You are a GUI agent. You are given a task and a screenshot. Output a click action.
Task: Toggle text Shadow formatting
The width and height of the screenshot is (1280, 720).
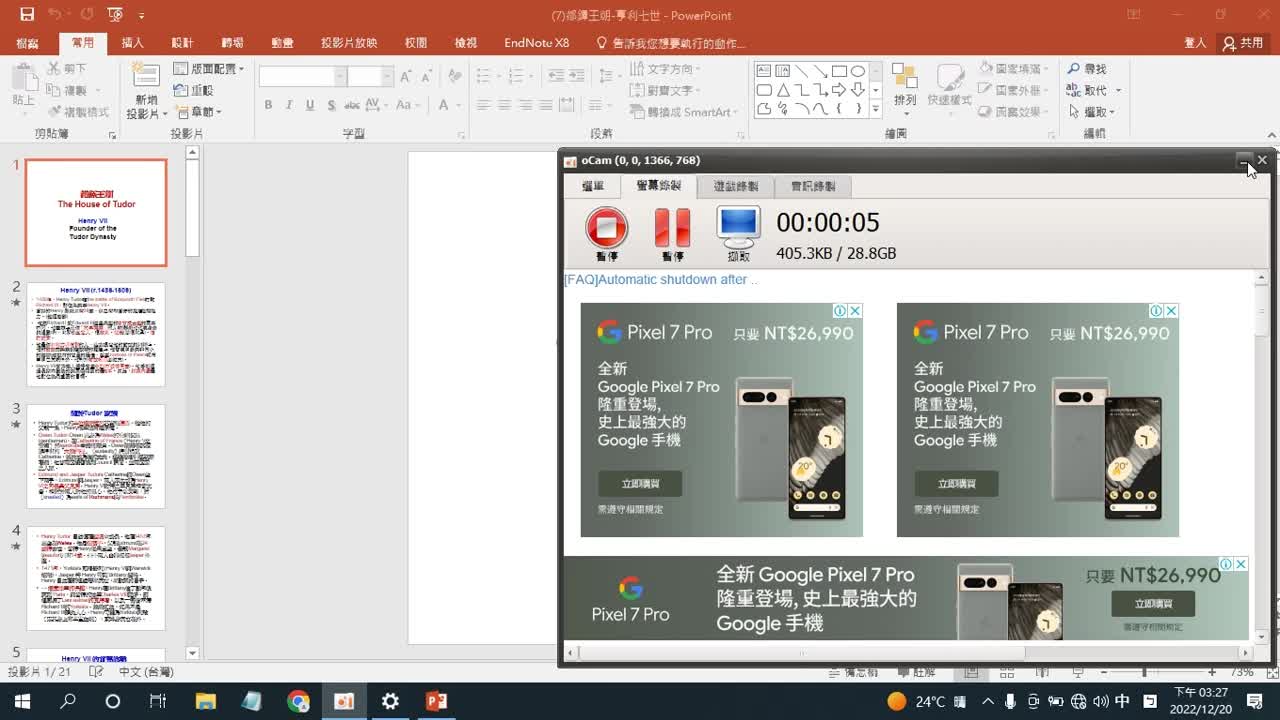click(331, 105)
